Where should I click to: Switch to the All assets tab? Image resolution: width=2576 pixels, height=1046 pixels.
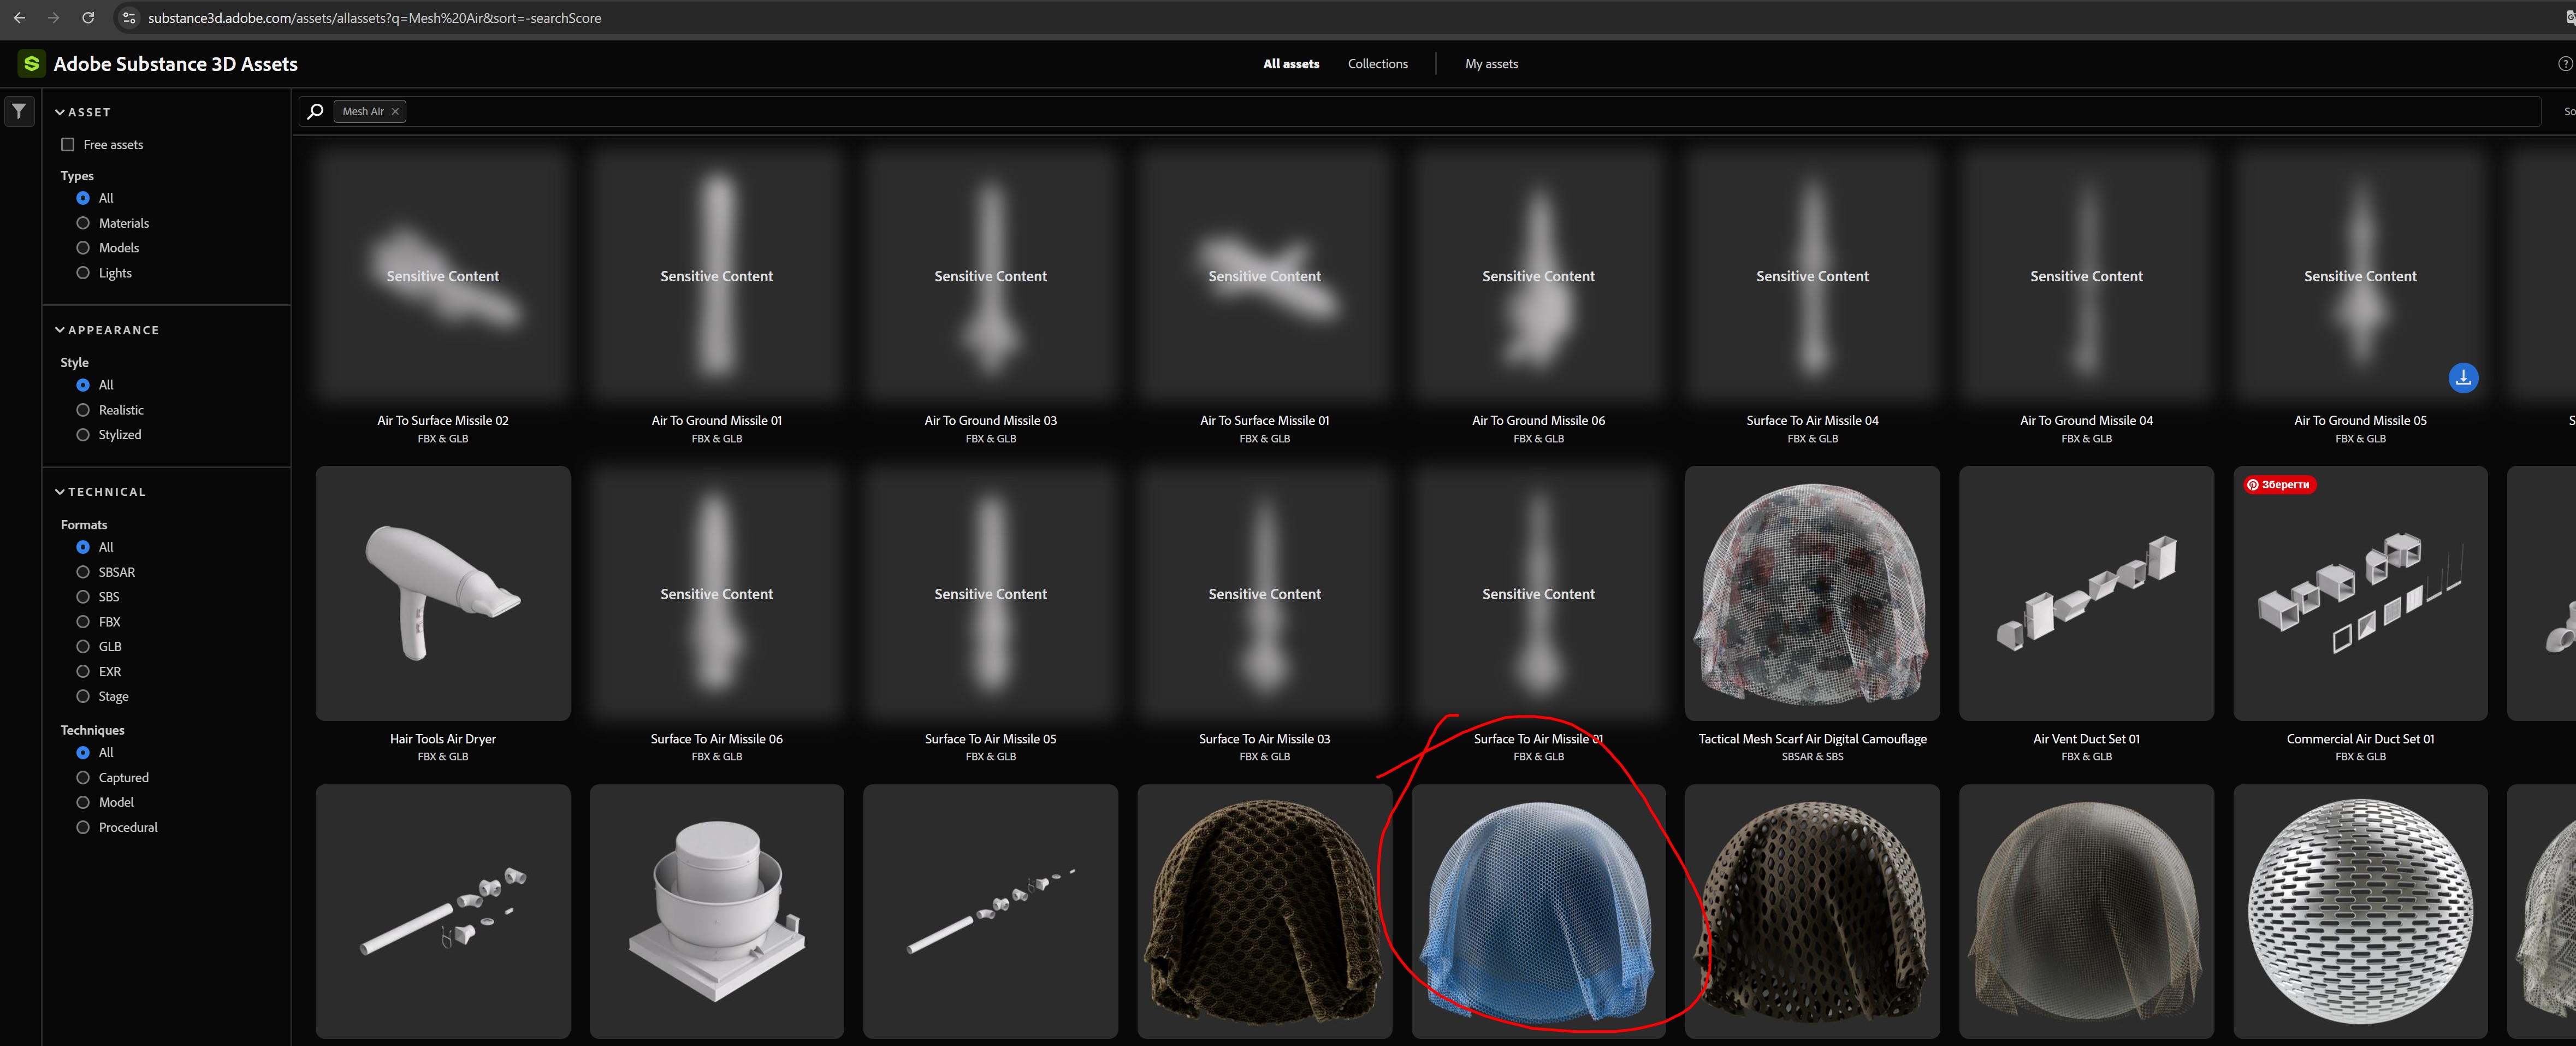click(x=1291, y=64)
